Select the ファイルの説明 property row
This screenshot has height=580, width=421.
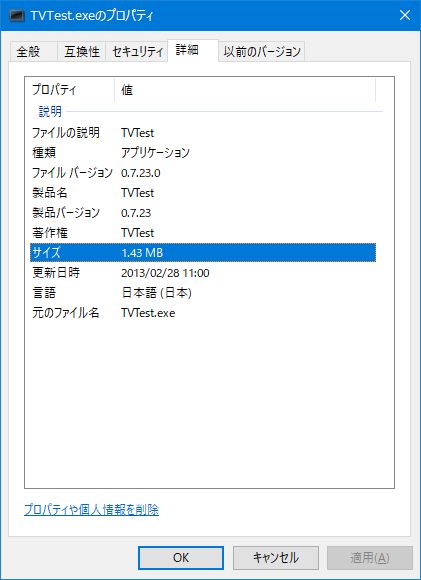pos(203,132)
